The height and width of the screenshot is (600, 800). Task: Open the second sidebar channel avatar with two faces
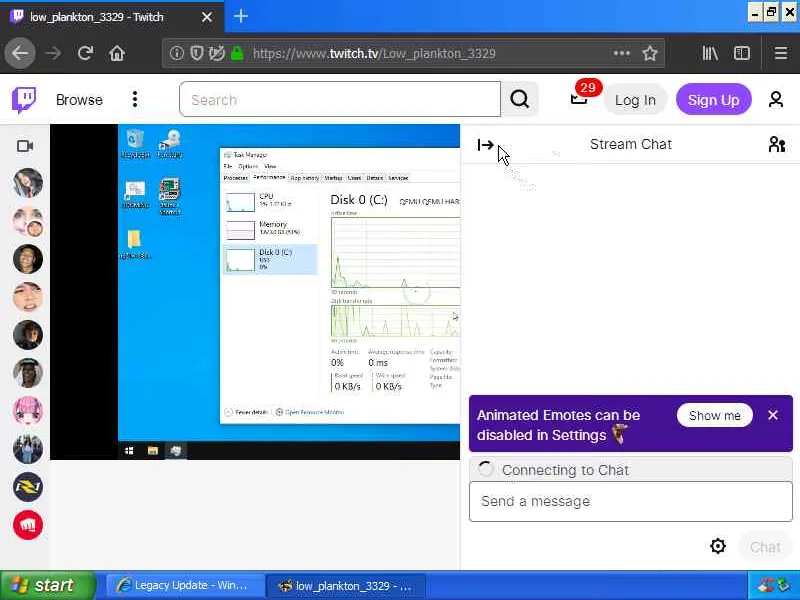[x=28, y=221]
